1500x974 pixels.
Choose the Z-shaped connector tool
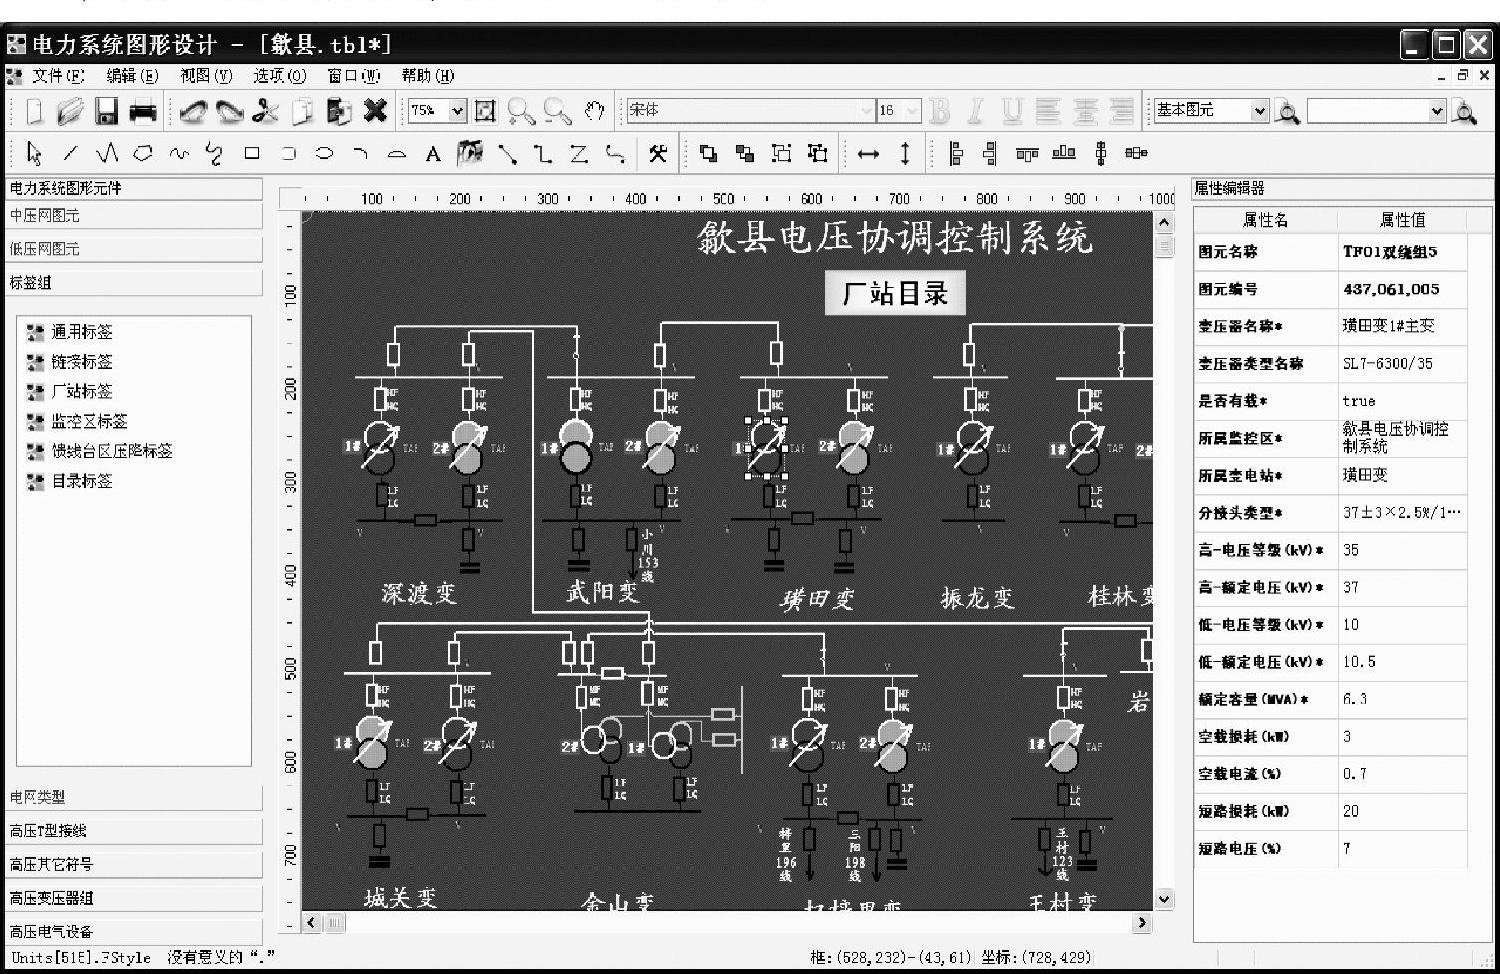pyautogui.click(x=579, y=153)
